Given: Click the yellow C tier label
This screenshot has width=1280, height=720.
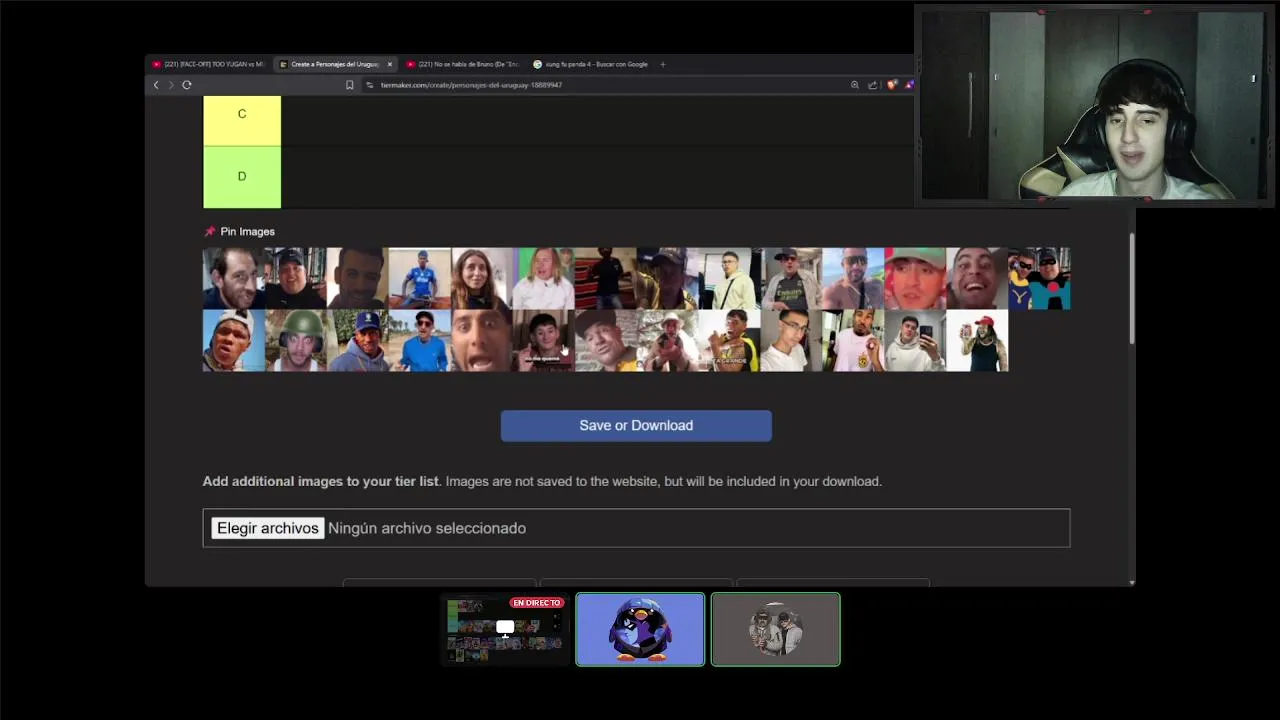Looking at the screenshot, I should (242, 120).
